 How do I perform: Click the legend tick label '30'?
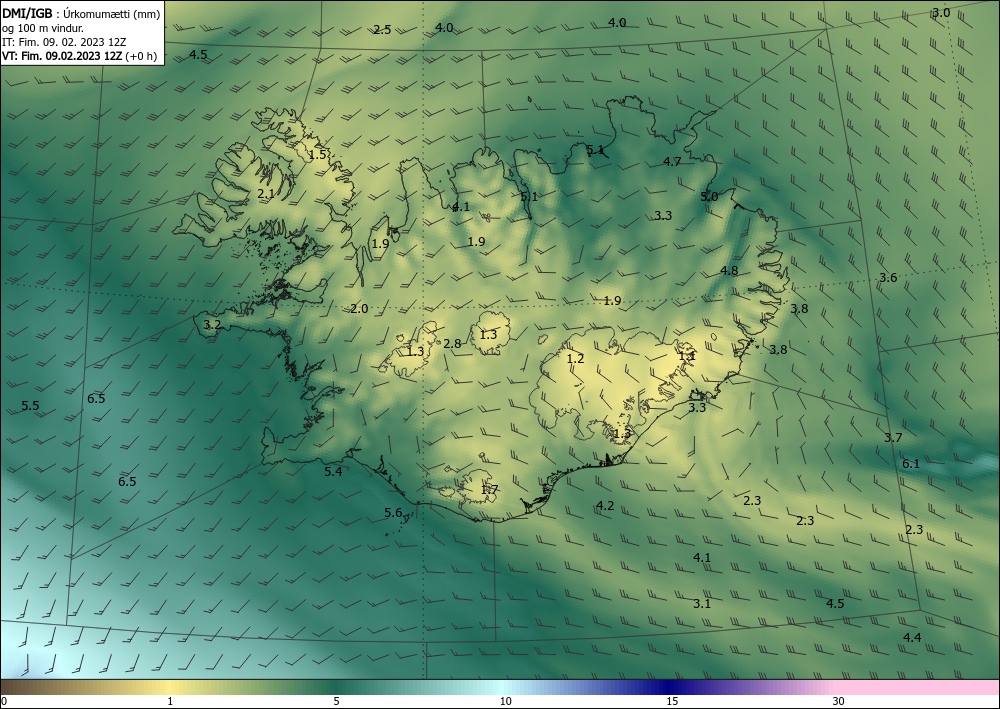(839, 702)
